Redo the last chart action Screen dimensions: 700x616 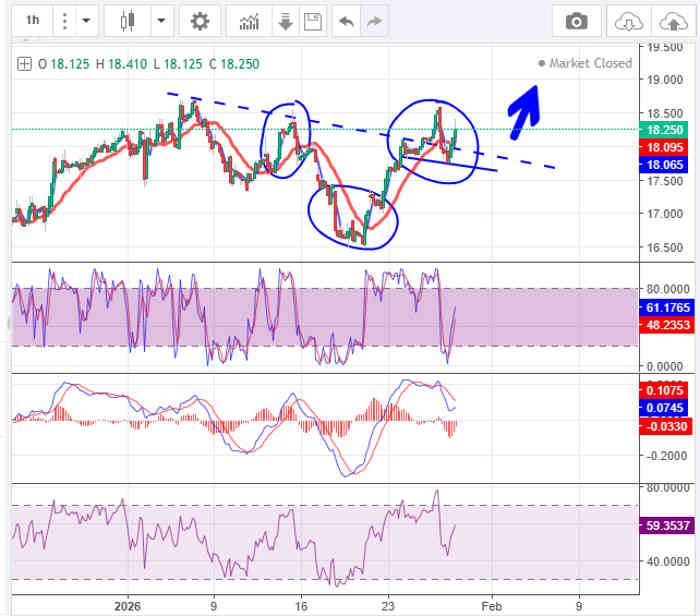[x=375, y=21]
